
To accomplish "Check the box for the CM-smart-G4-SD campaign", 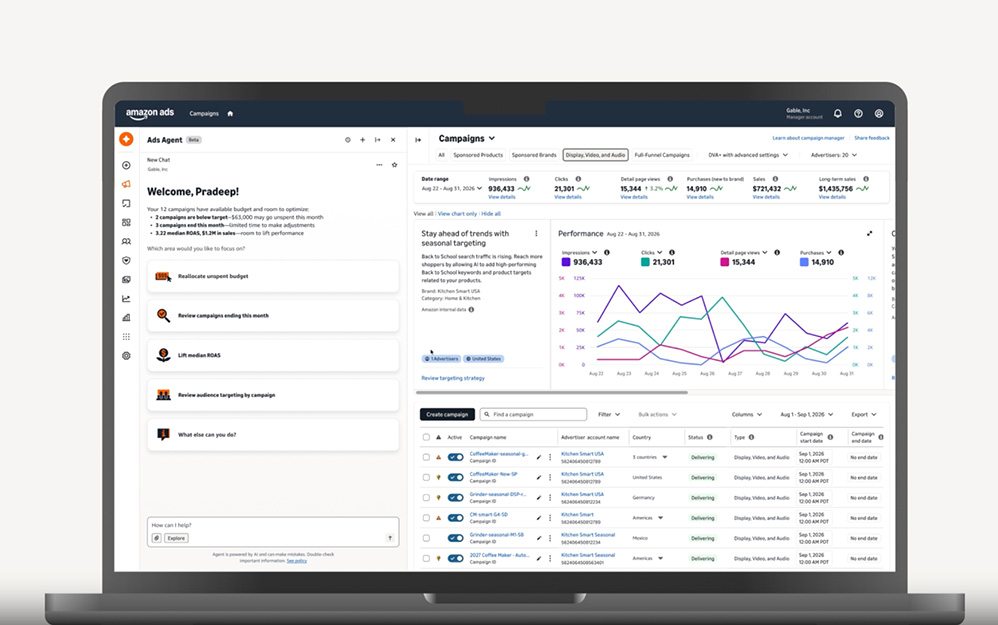I will click(426, 518).
